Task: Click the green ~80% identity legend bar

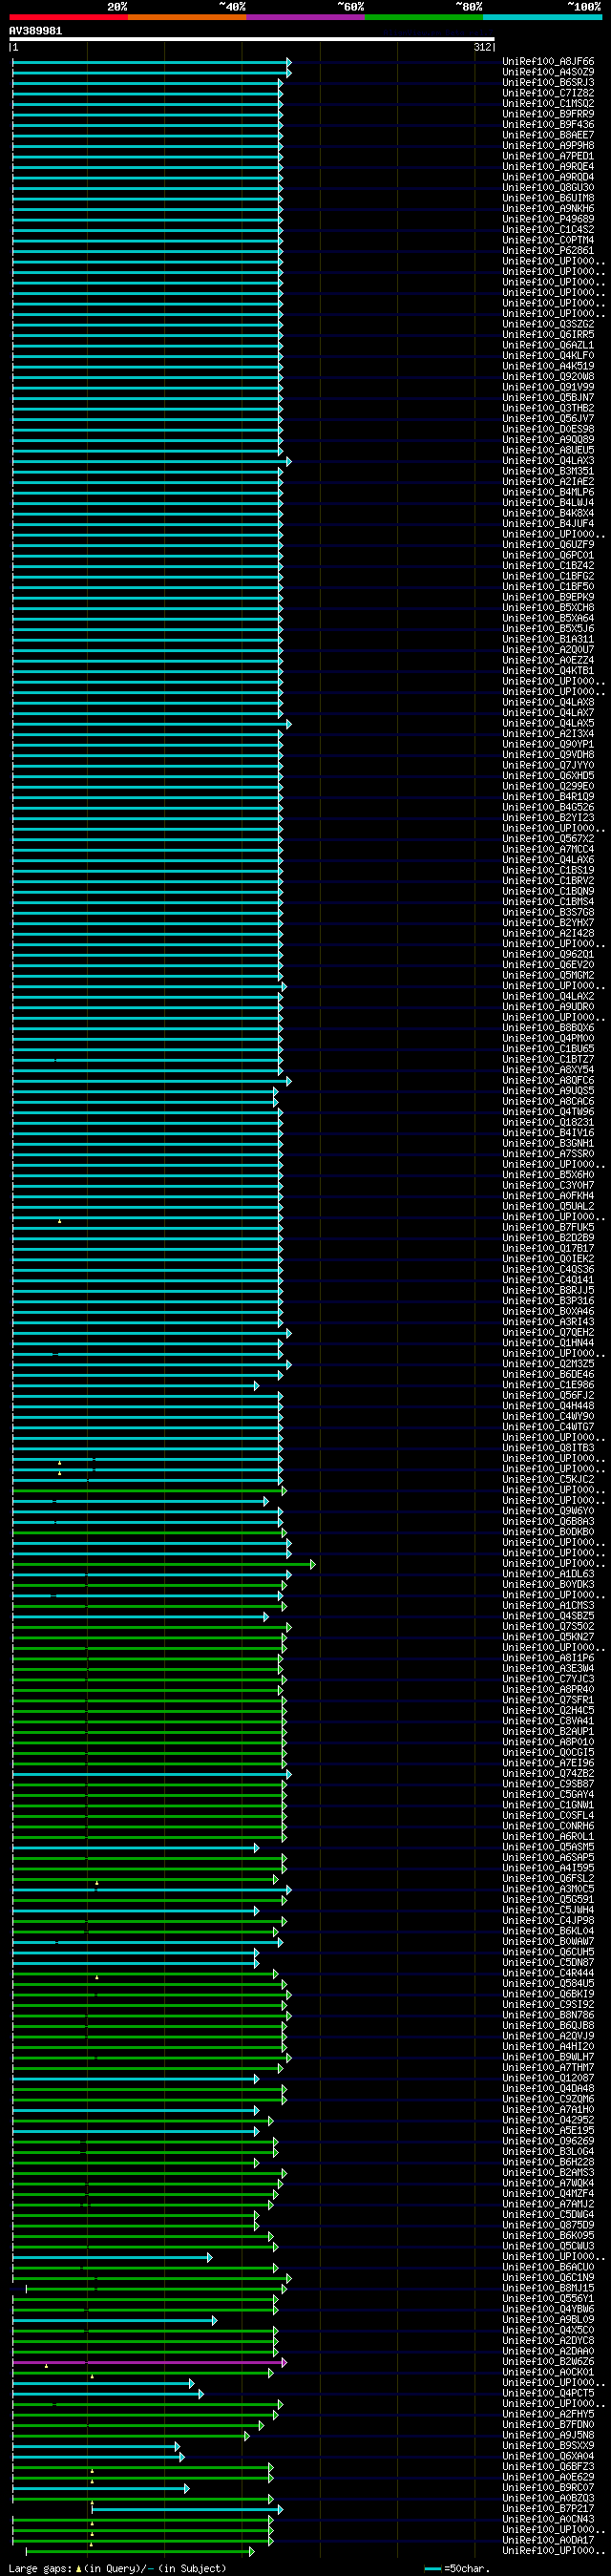Action: pos(424,17)
